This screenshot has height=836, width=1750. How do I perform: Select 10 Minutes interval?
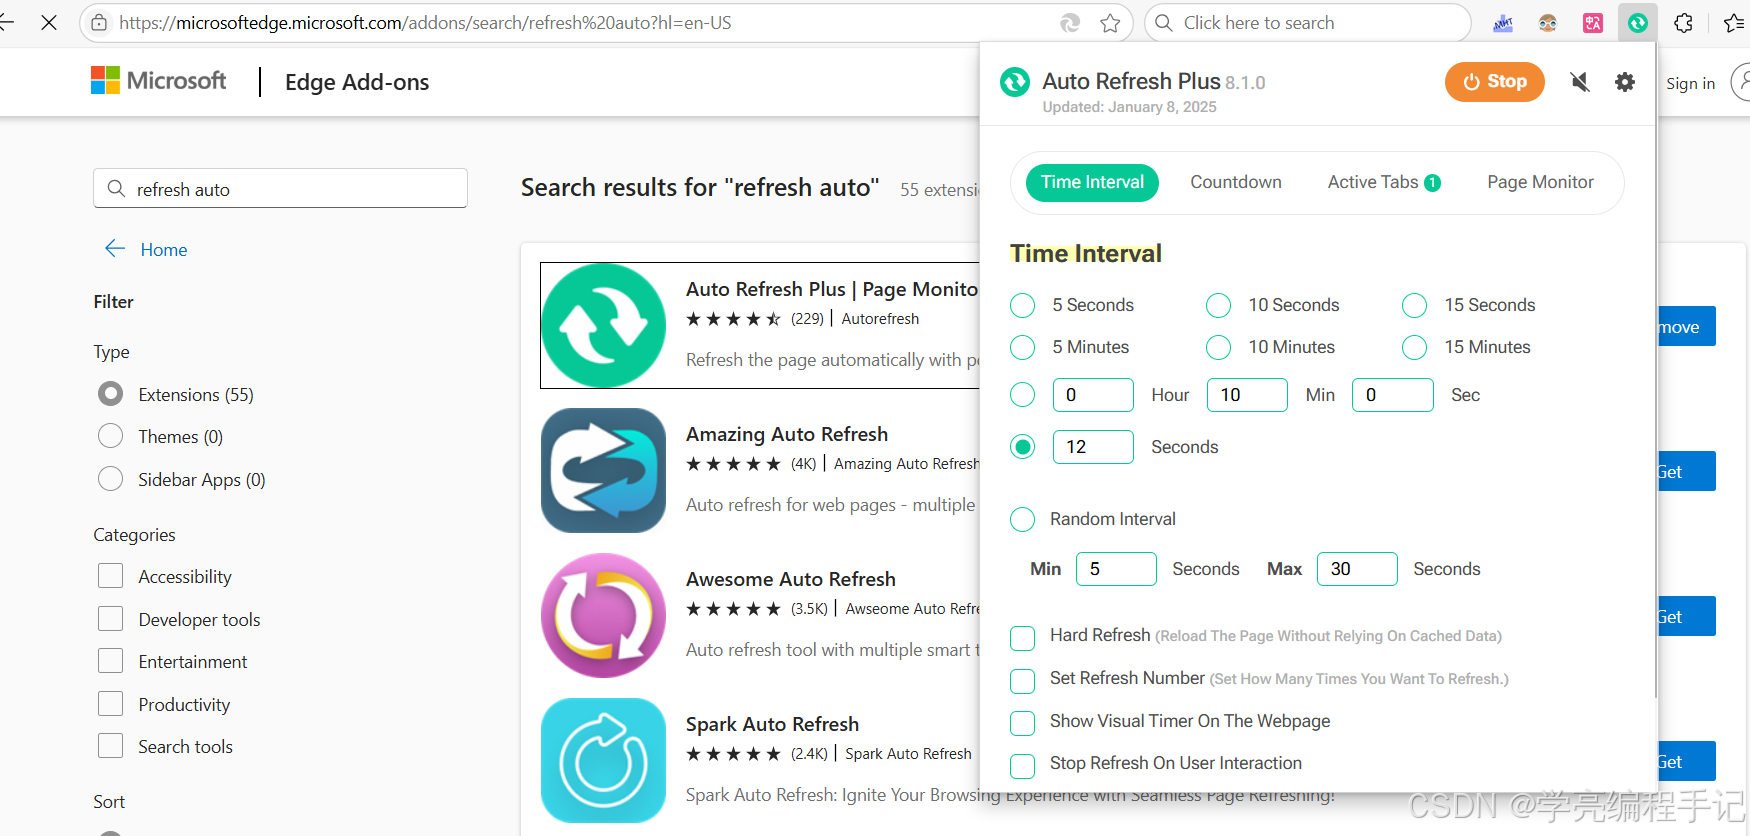coord(1218,347)
